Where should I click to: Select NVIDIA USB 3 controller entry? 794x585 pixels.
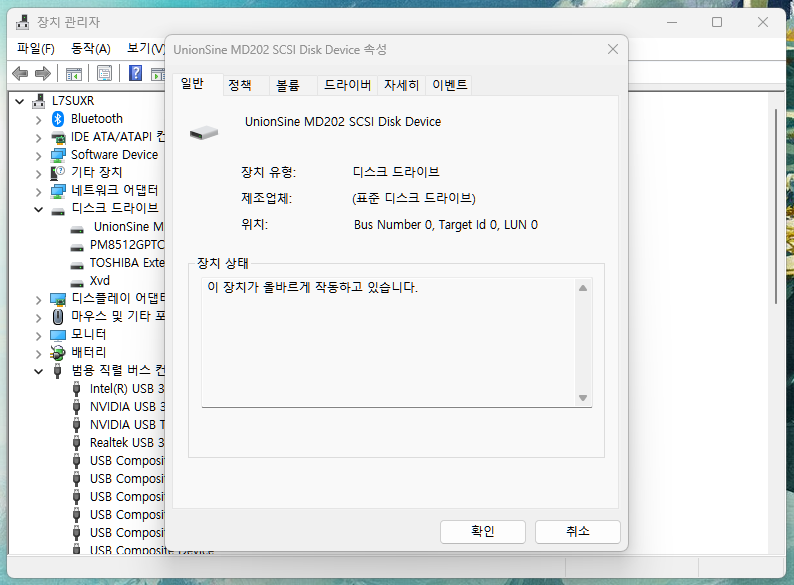pos(127,407)
